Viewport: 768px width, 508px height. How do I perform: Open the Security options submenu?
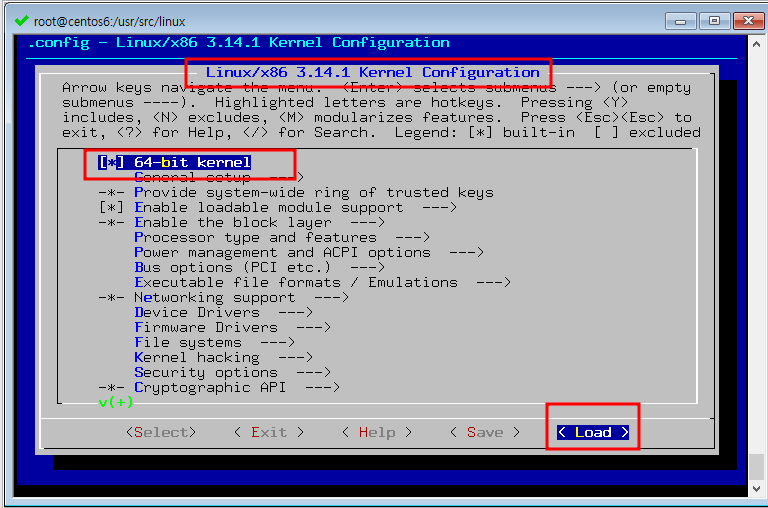tap(233, 372)
